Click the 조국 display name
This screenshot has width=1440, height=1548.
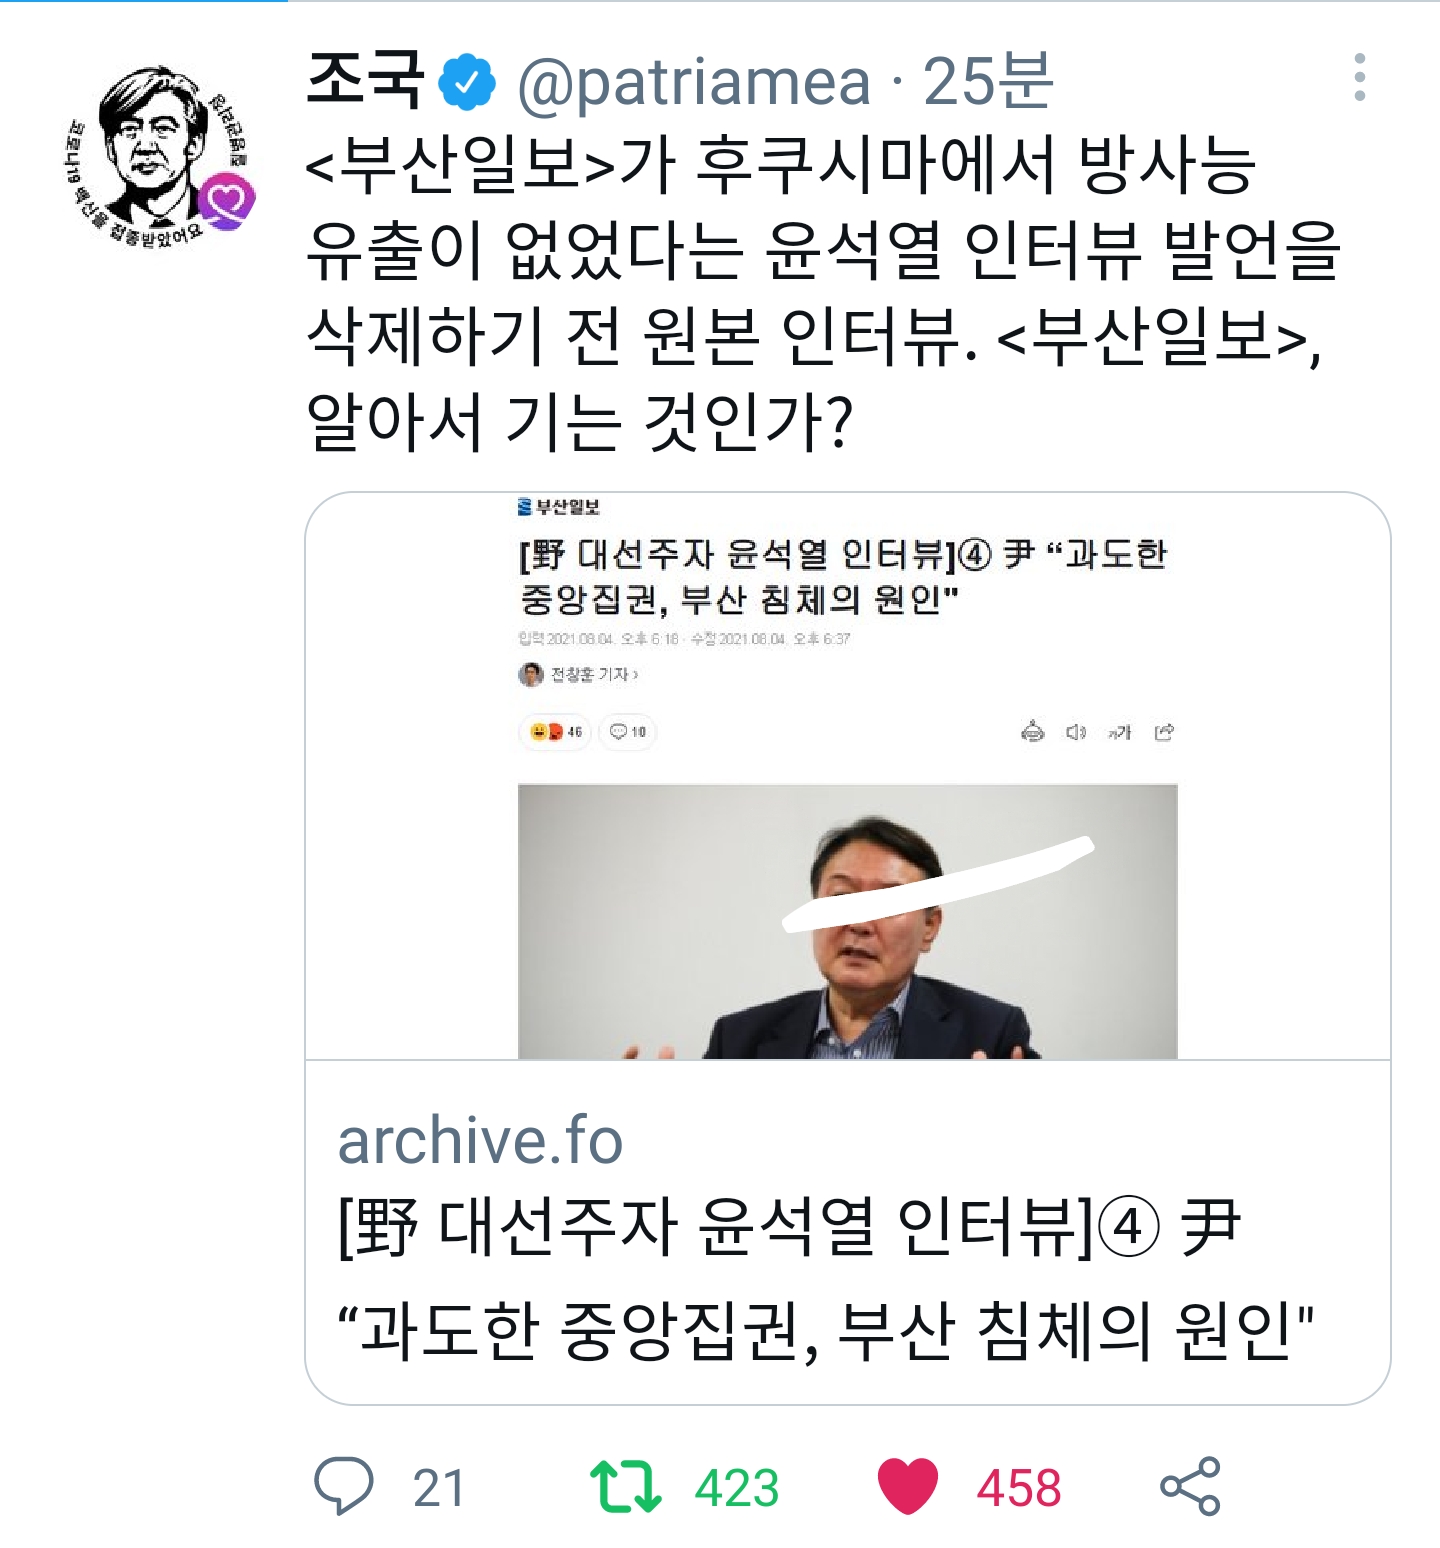(x=366, y=80)
